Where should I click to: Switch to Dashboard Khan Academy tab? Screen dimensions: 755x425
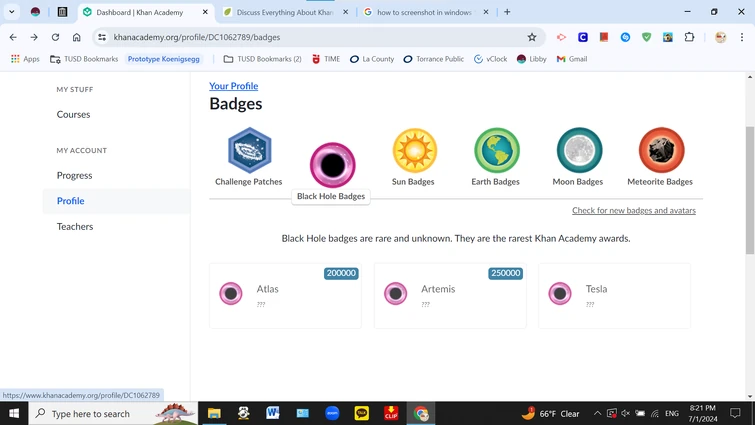(140, 12)
